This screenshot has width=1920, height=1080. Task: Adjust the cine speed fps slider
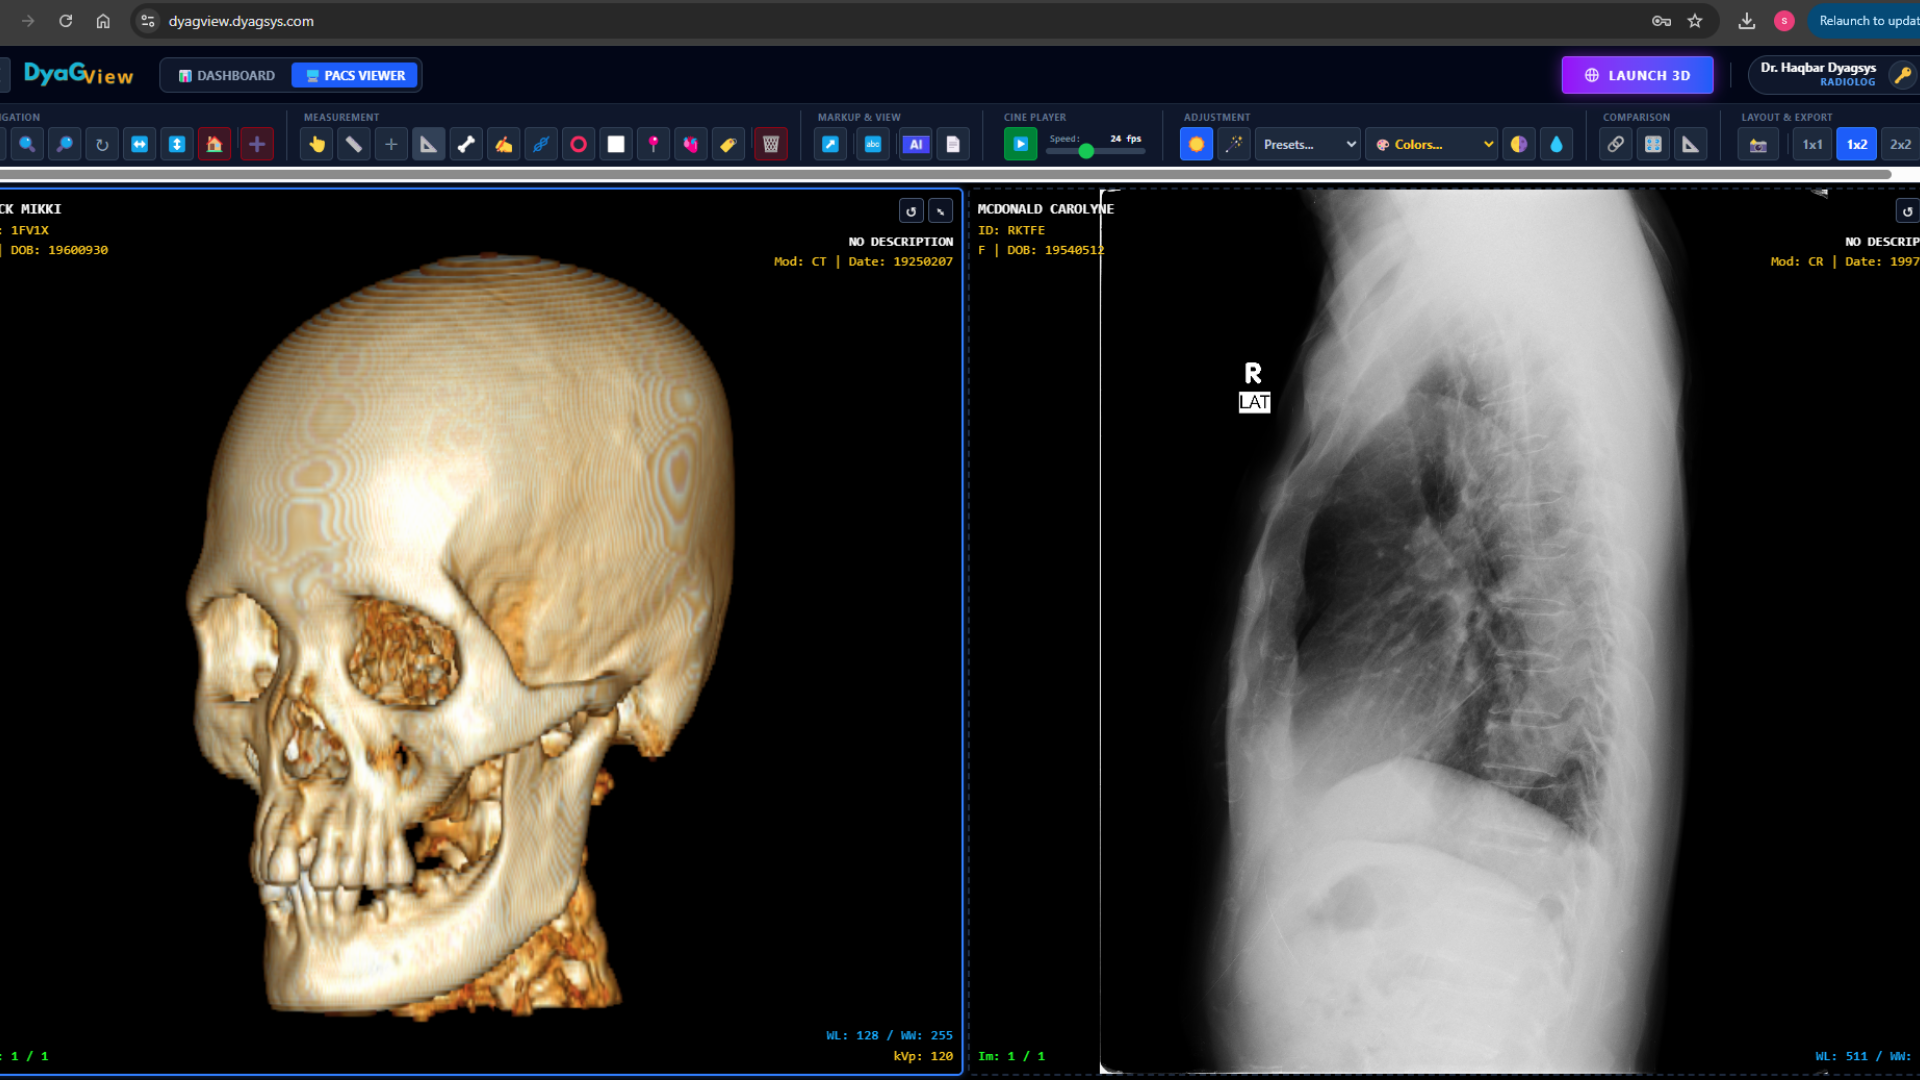(1095, 151)
